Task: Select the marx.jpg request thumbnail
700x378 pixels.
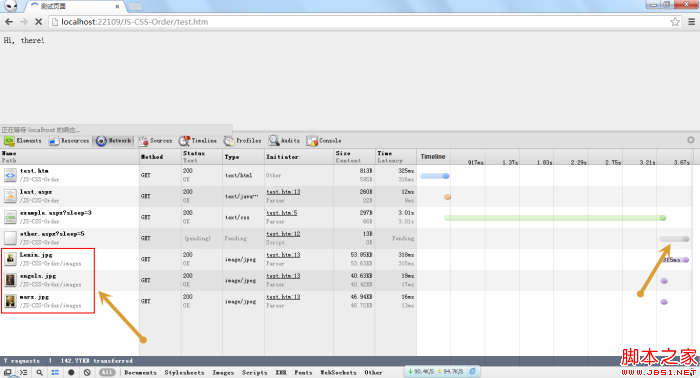Action: pyautogui.click(x=10, y=301)
